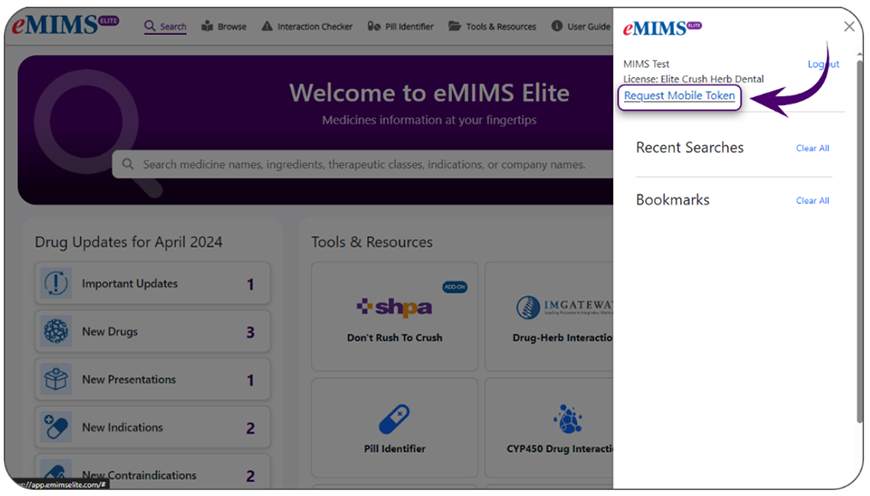The image size is (870, 496).
Task: Click the 'MIMS Test' user name text
Action: [646, 64]
